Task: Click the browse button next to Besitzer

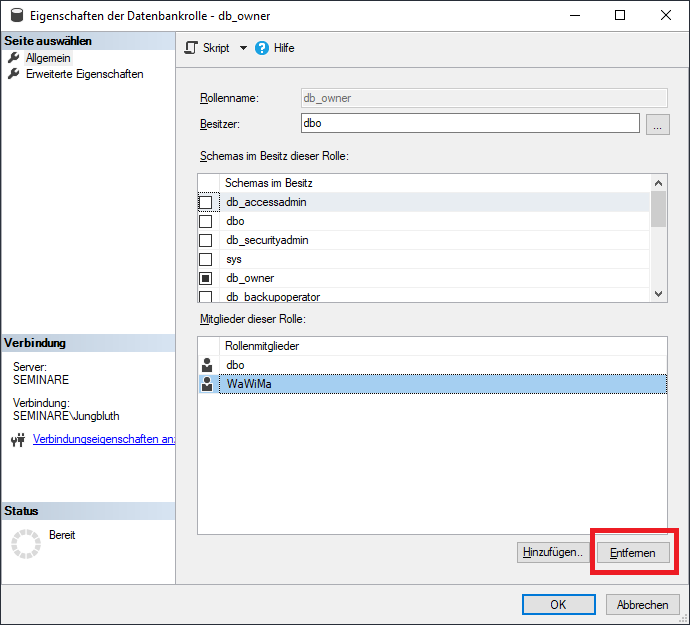Action: click(x=657, y=124)
